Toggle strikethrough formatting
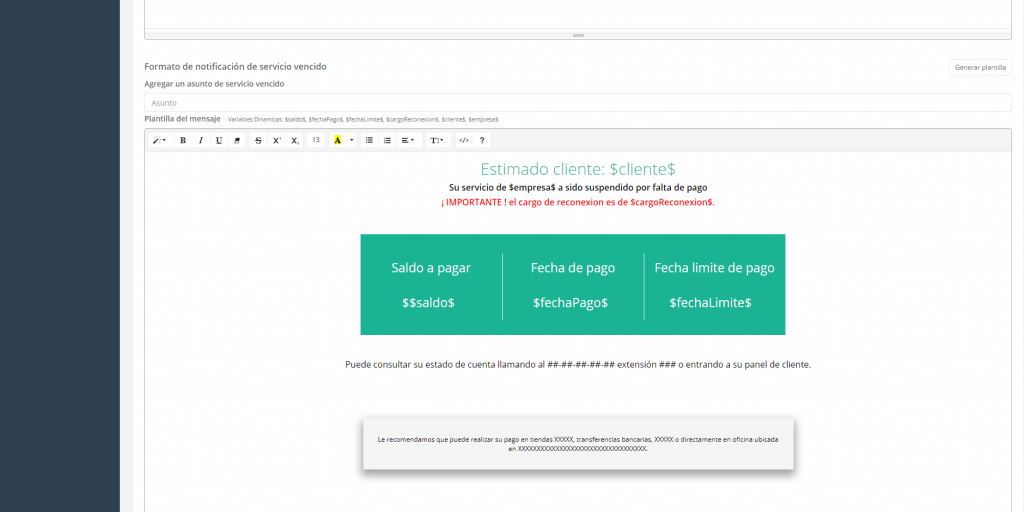The height and width of the screenshot is (512, 1024). click(x=259, y=140)
